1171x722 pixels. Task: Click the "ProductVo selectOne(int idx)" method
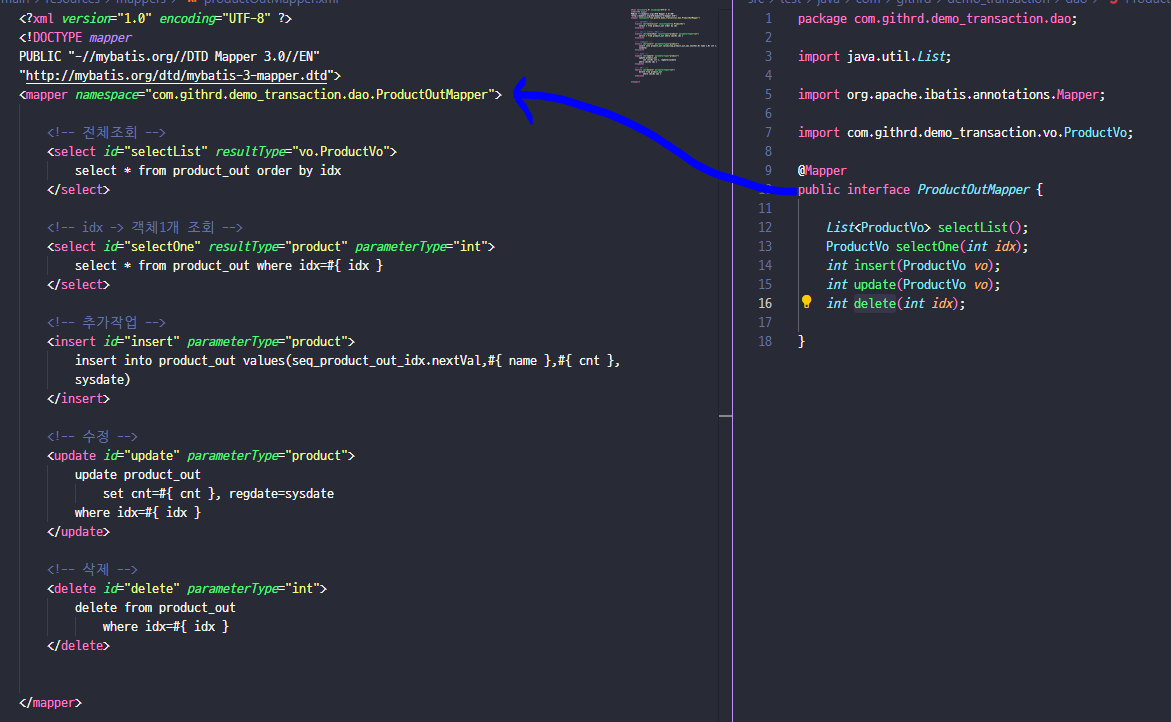point(927,246)
